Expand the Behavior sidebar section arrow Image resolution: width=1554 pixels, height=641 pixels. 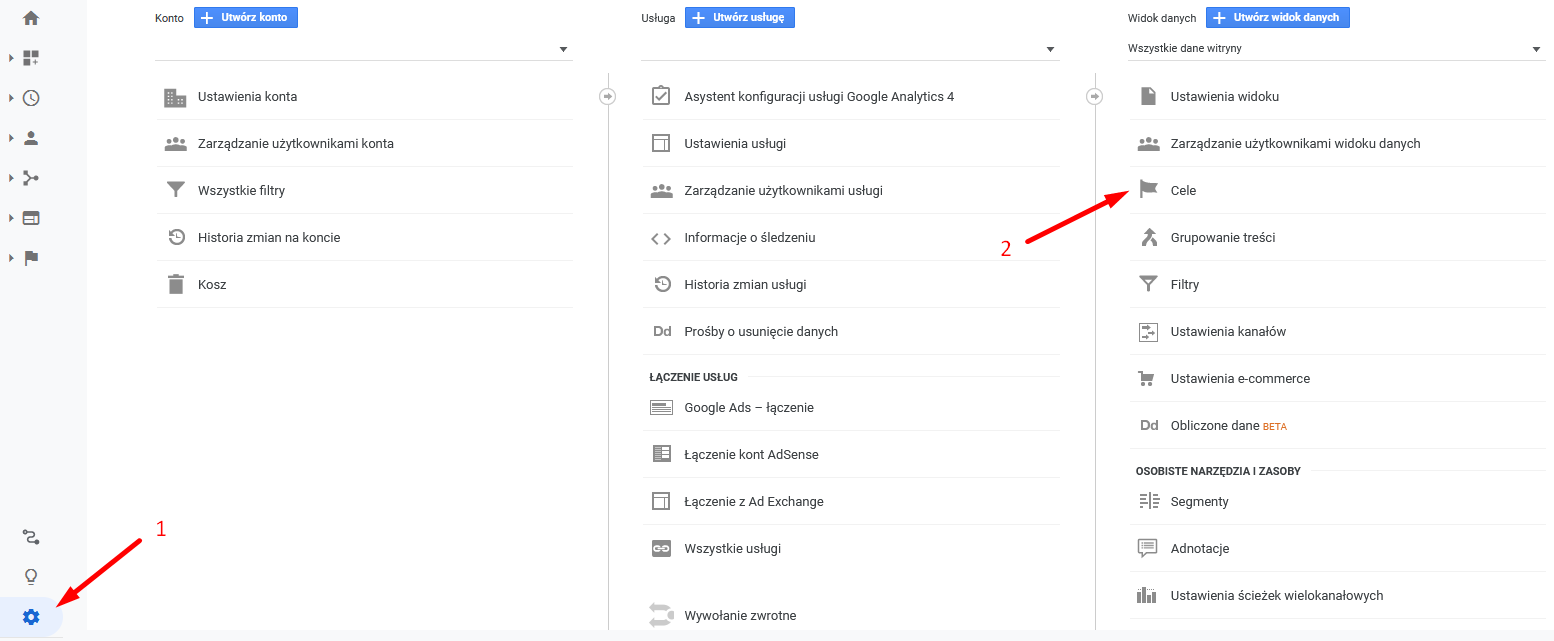click(11, 218)
